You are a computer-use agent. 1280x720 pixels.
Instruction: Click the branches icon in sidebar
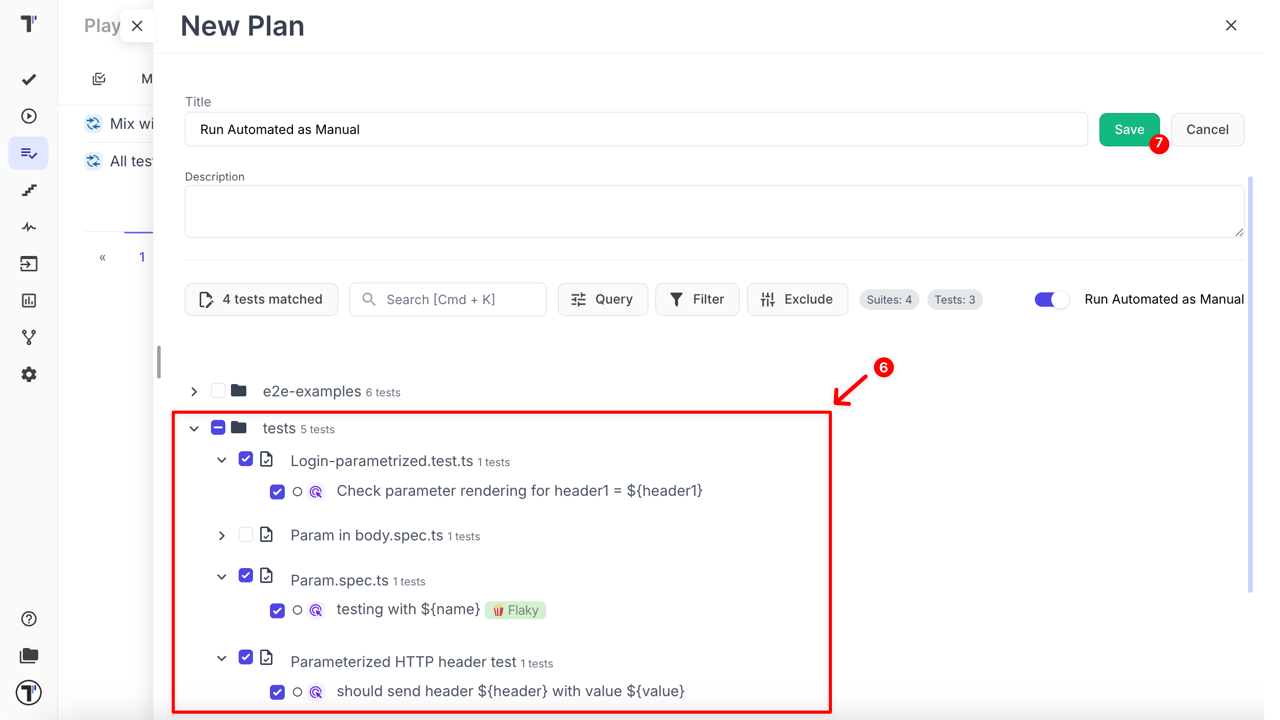click(x=29, y=337)
